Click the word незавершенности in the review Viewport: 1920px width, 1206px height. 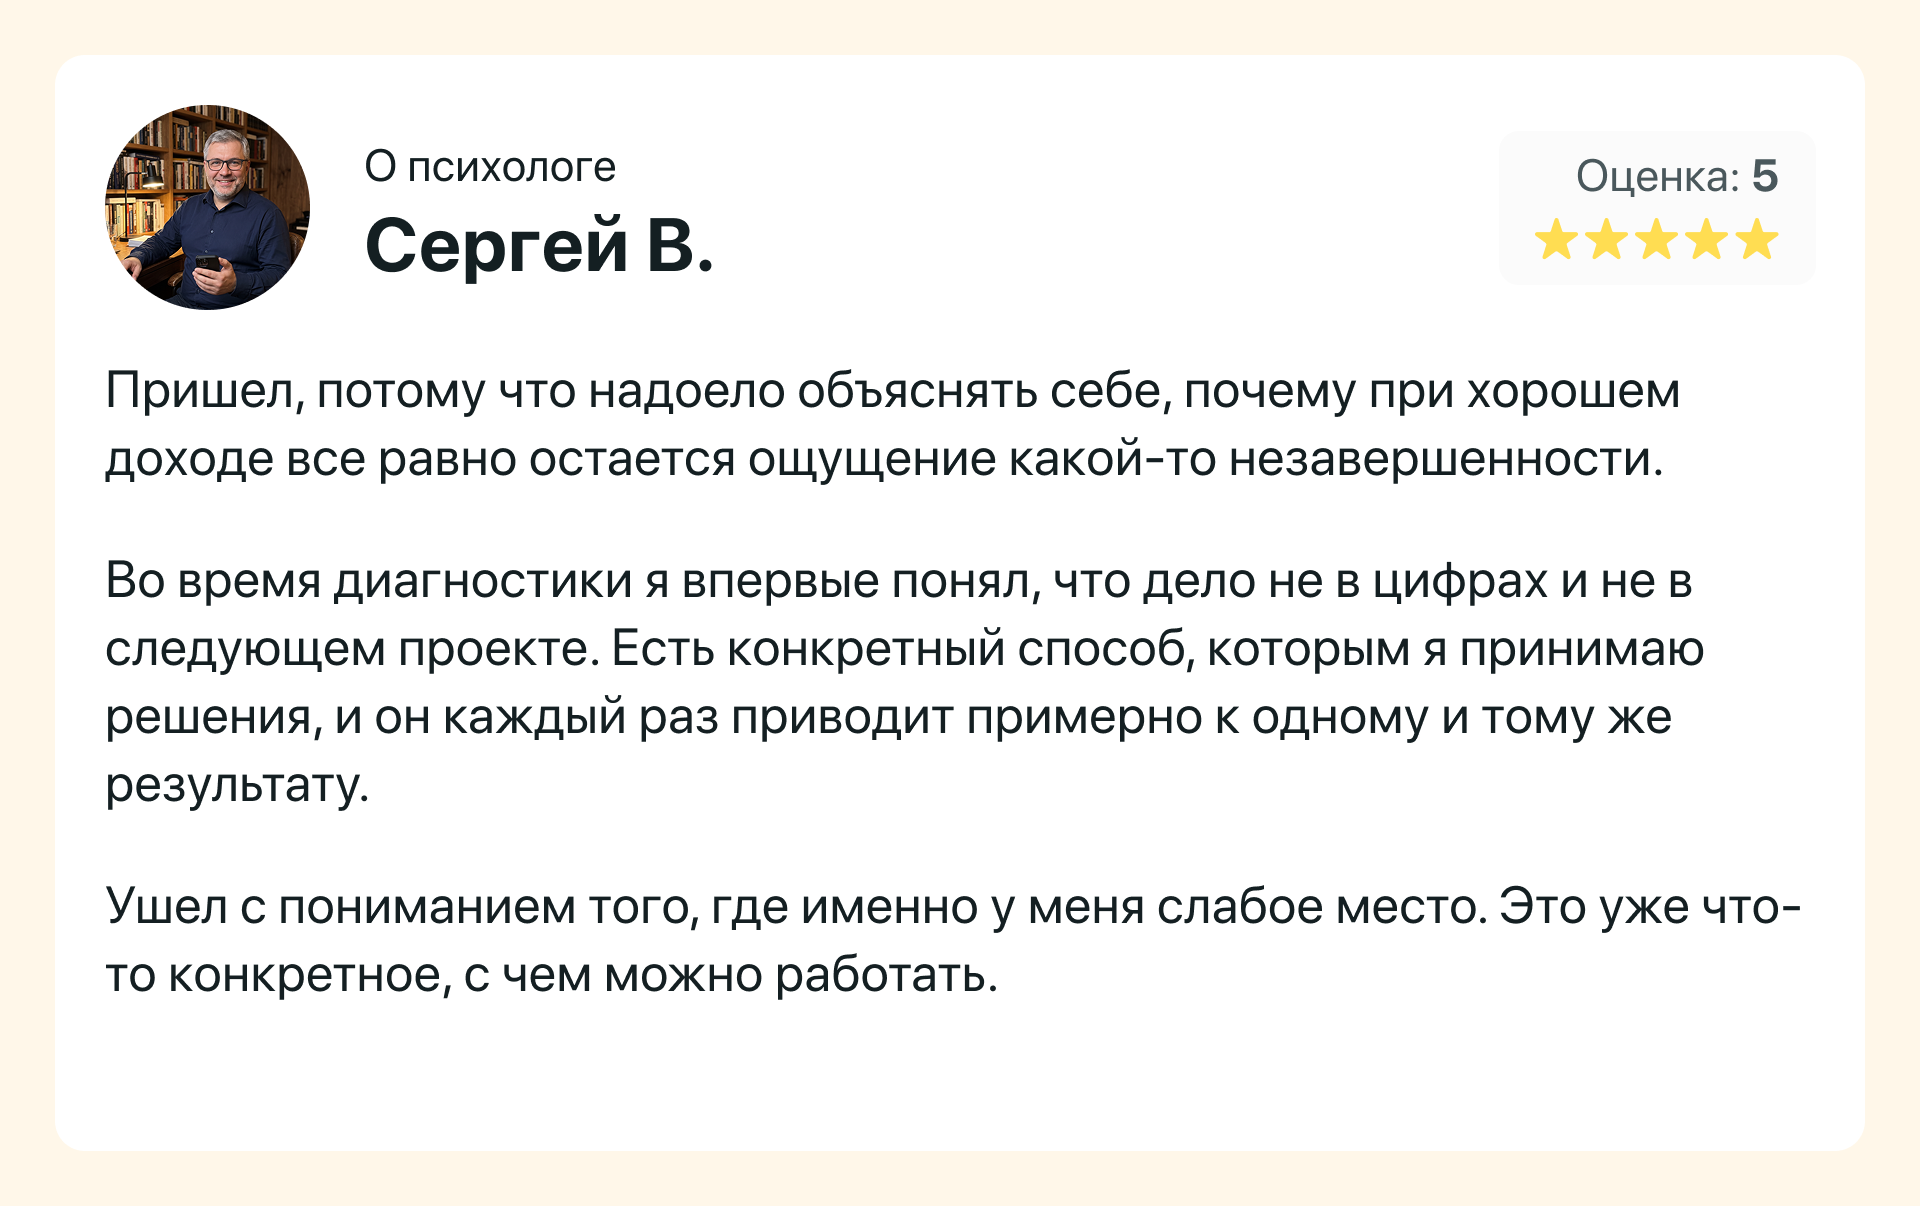[1445, 459]
